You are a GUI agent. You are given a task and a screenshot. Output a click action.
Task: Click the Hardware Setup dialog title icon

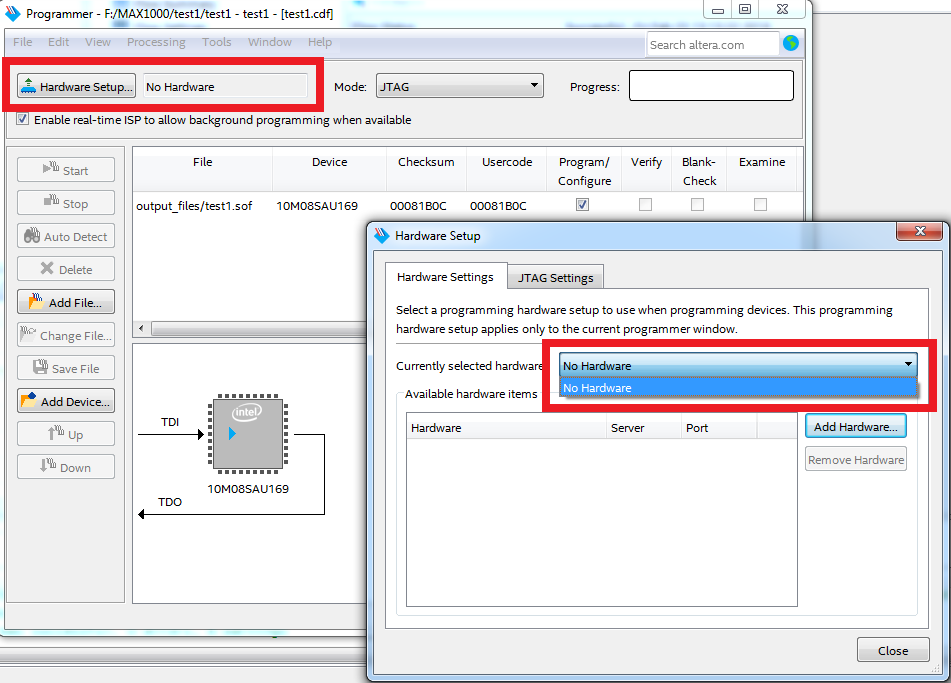point(381,235)
